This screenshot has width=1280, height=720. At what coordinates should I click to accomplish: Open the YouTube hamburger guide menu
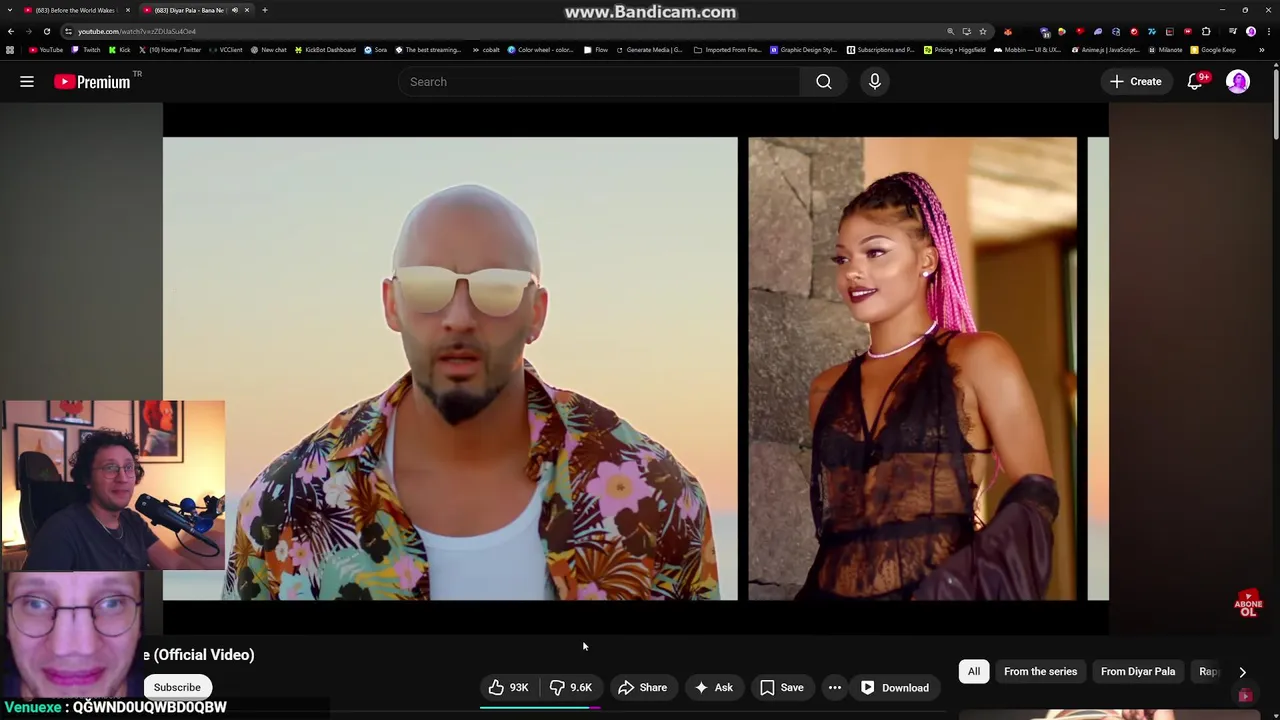[x=27, y=82]
